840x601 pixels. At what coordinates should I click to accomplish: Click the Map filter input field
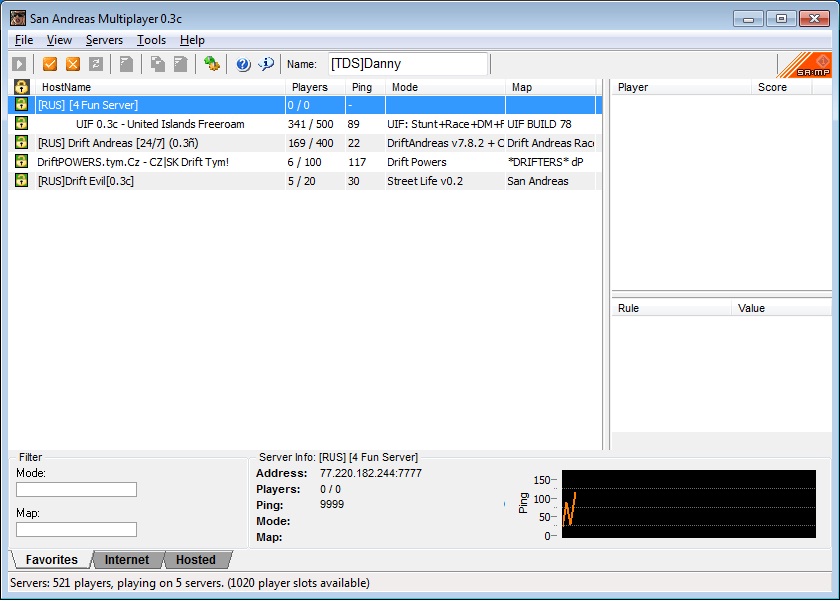[x=77, y=529]
